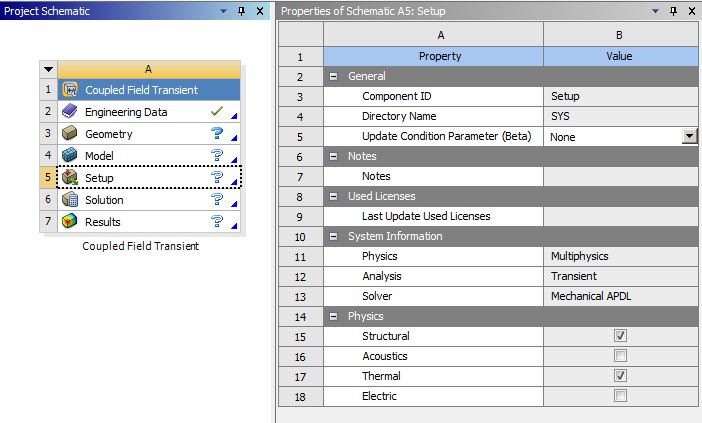Click system column A header in schematic
Screen dimensions: 702x423
click(x=149, y=69)
